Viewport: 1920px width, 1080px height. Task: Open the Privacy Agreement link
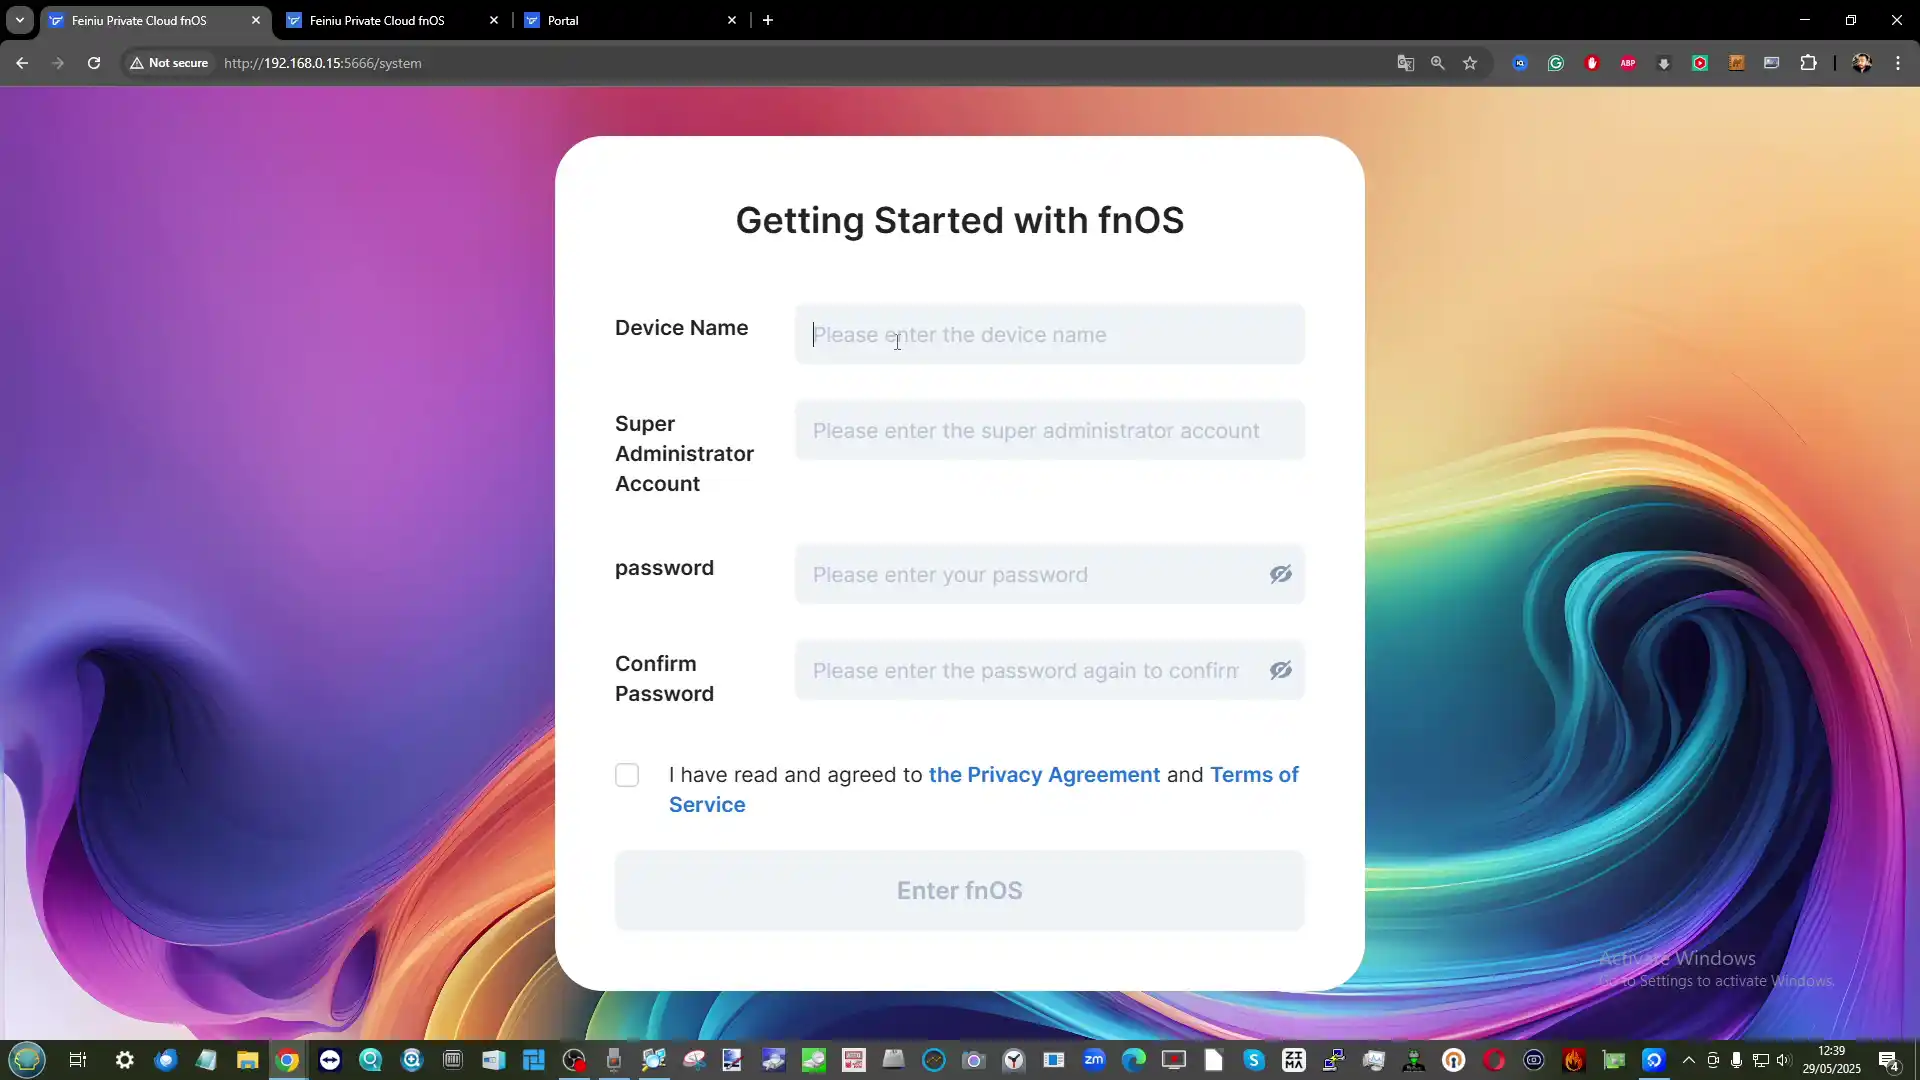click(x=1044, y=775)
